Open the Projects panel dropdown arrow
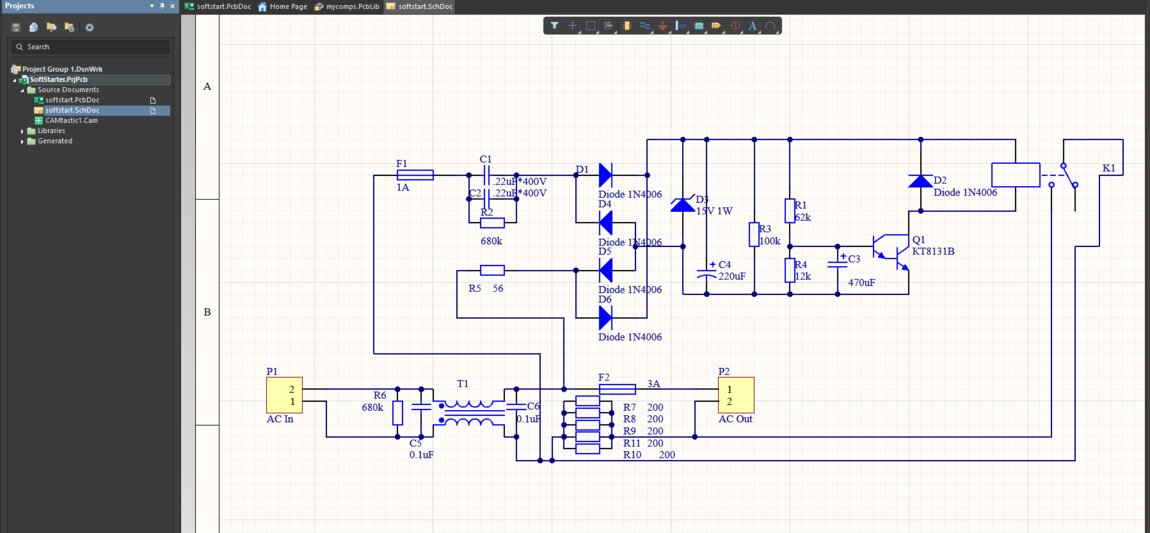Screen dimensions: 1150x533 [x=152, y=6]
